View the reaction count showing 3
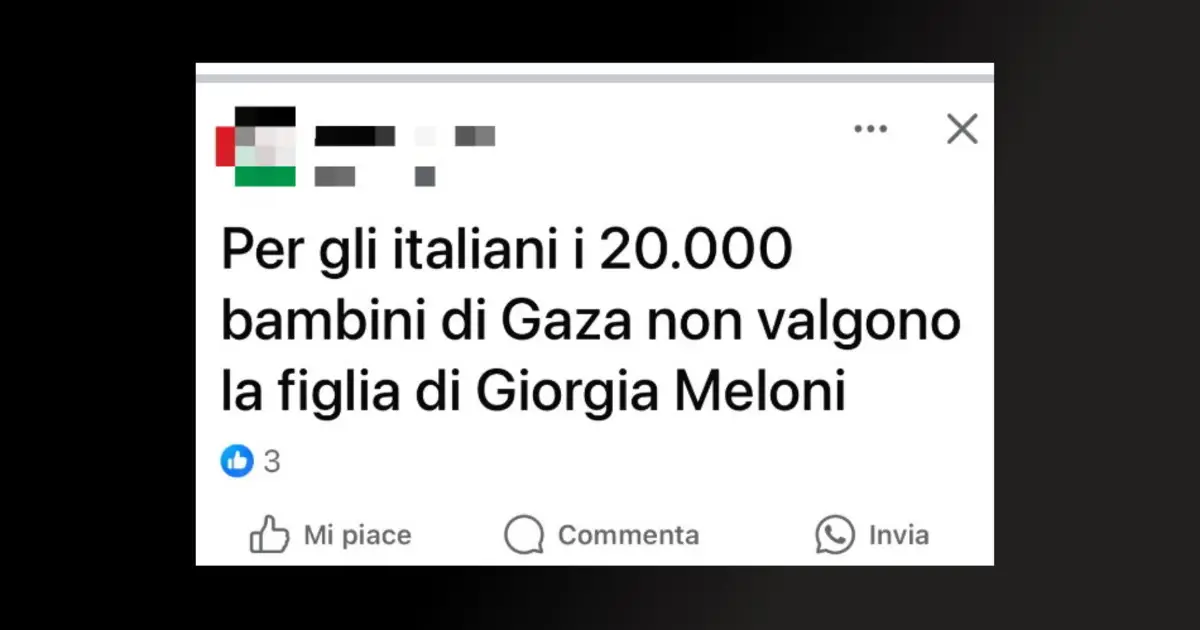This screenshot has height=630, width=1200. click(271, 462)
